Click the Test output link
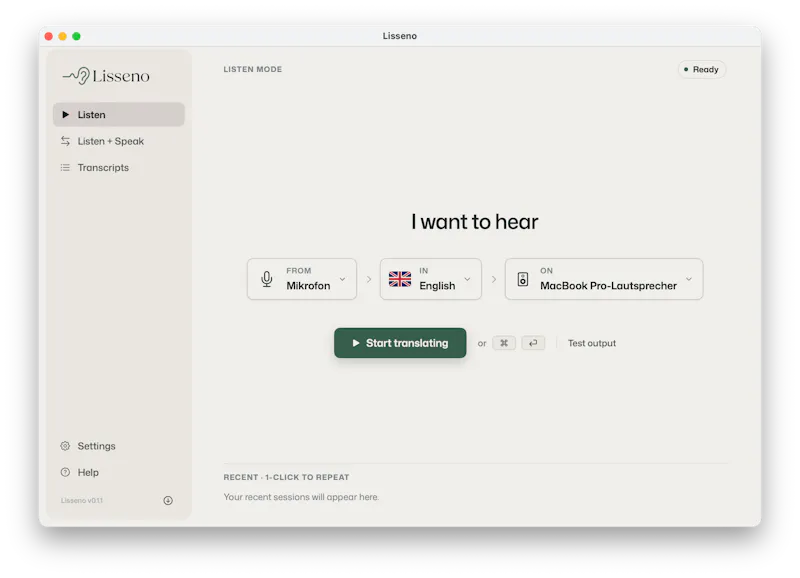The image size is (800, 578). (x=592, y=343)
